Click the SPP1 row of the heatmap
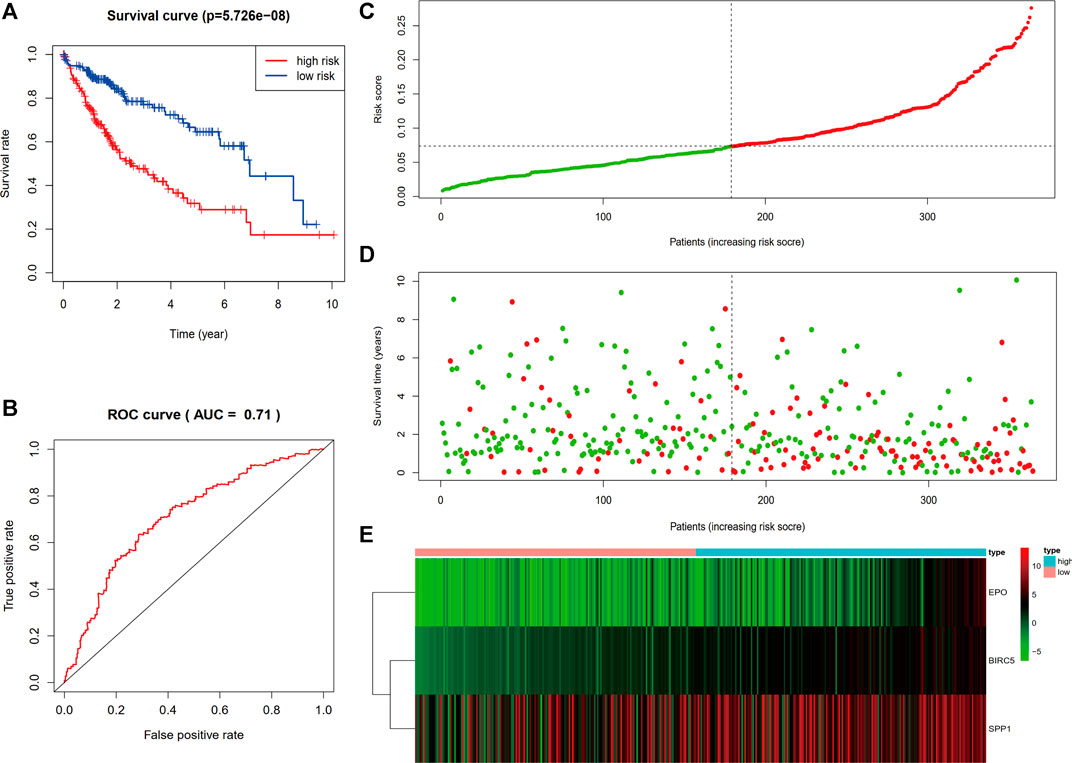Screen dimensions: 1072x763 click(x=700, y=729)
